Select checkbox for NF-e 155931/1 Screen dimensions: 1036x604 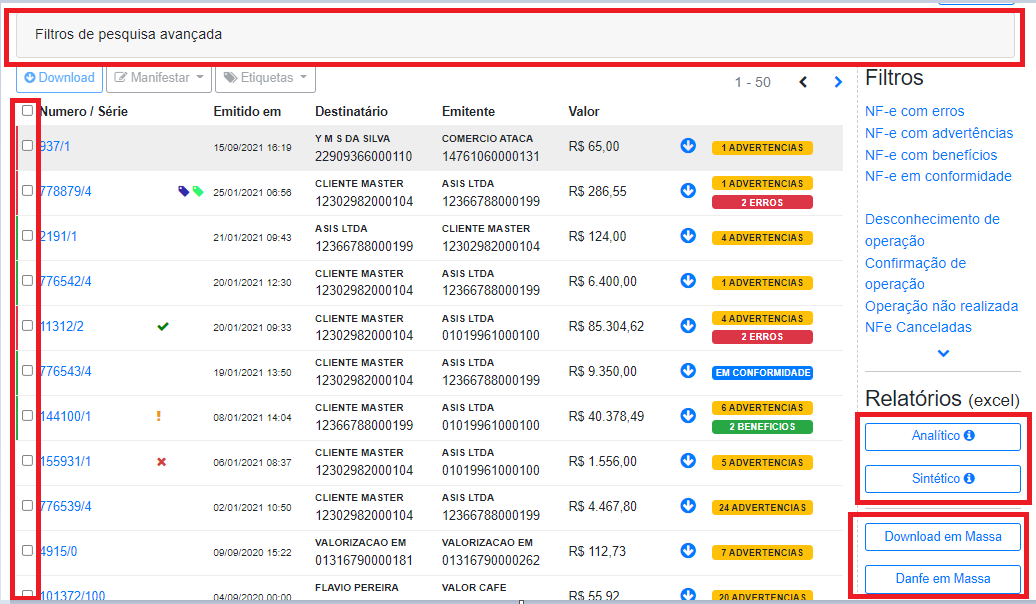27,460
